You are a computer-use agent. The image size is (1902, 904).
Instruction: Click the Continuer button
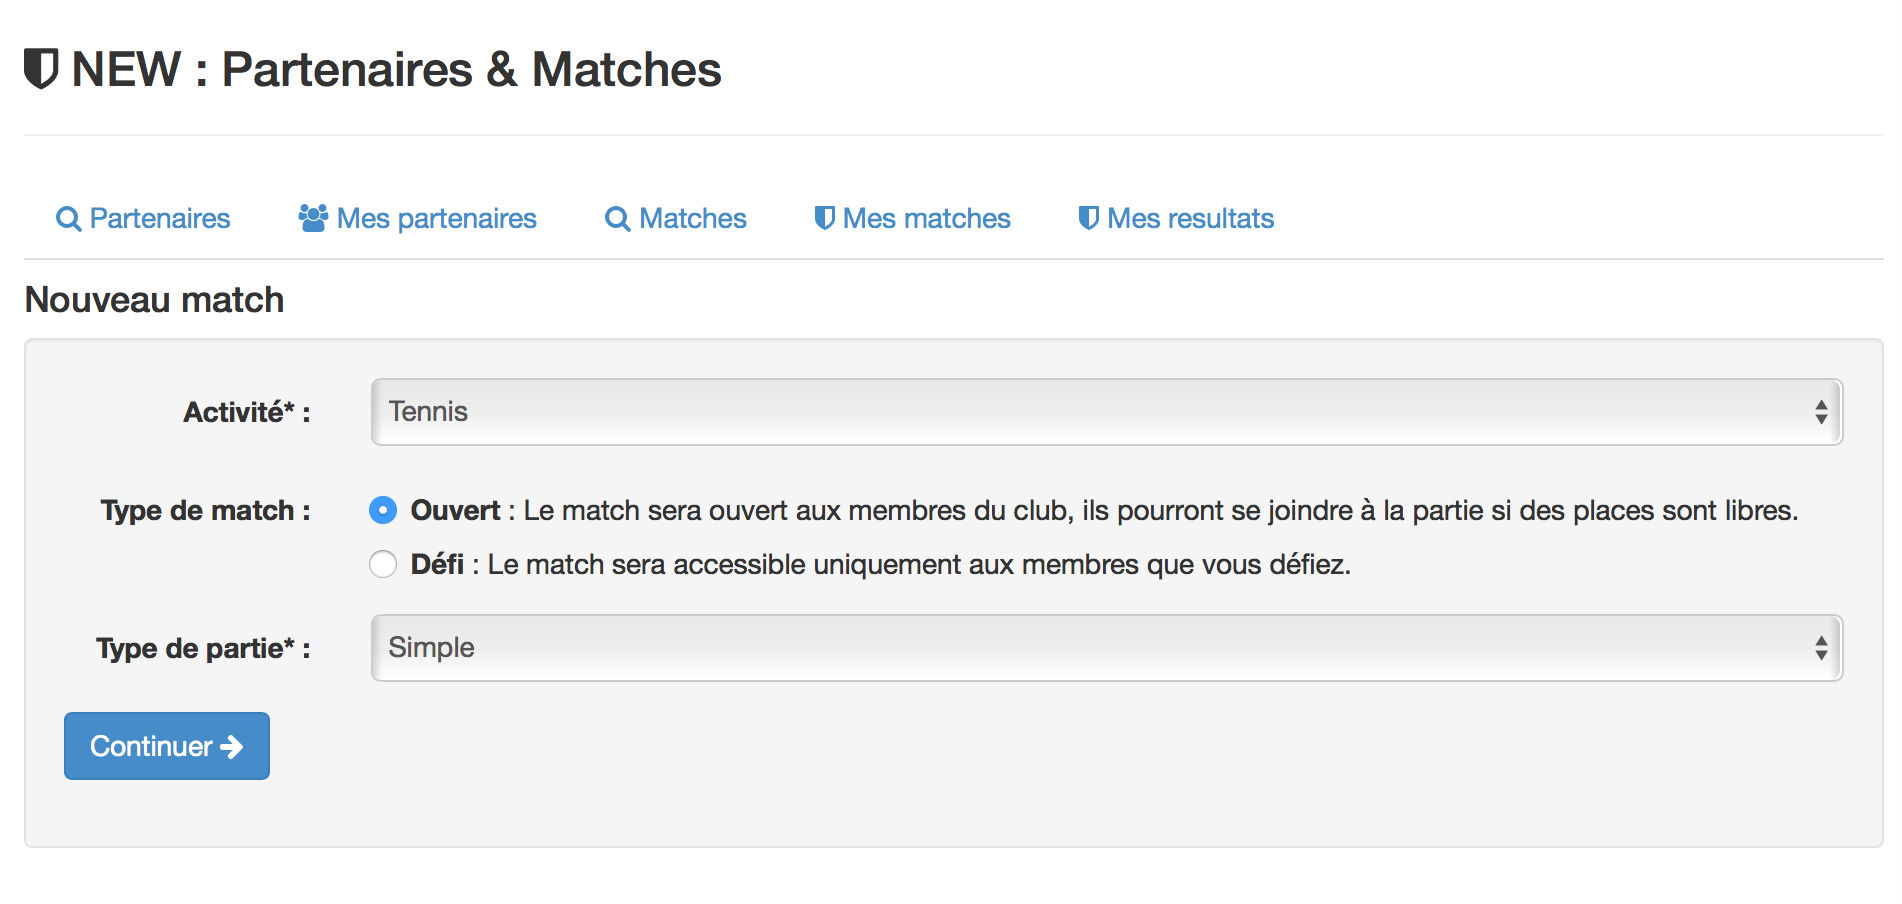(x=167, y=746)
